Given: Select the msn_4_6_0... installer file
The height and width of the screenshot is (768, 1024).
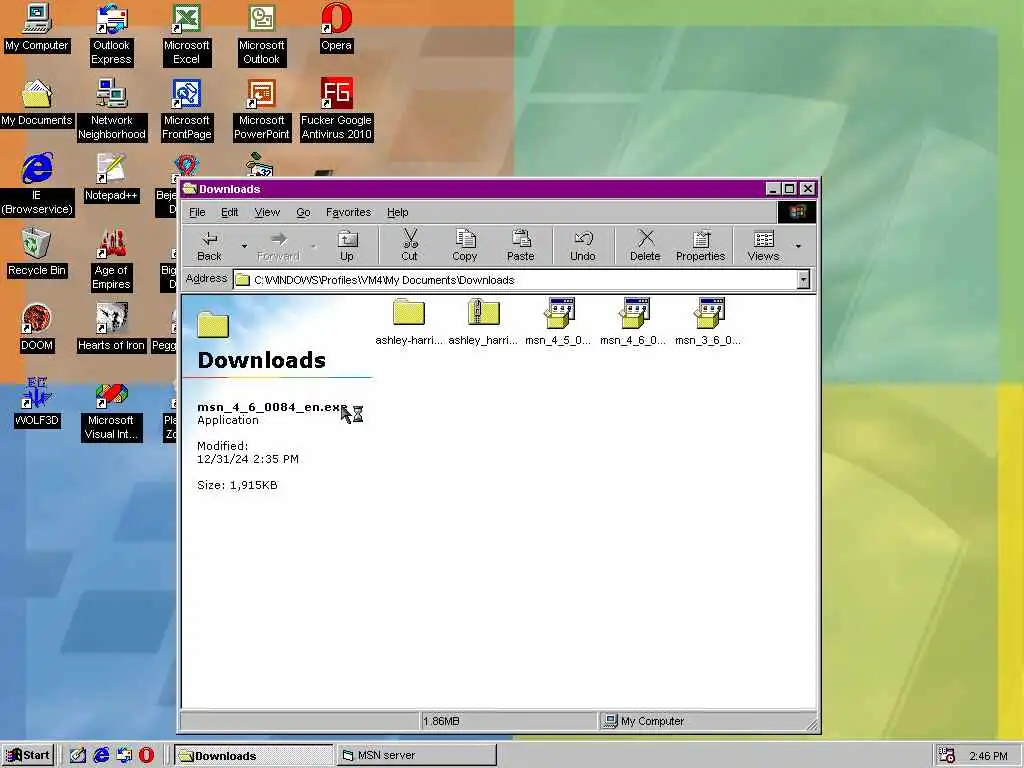Looking at the screenshot, I should (633, 322).
